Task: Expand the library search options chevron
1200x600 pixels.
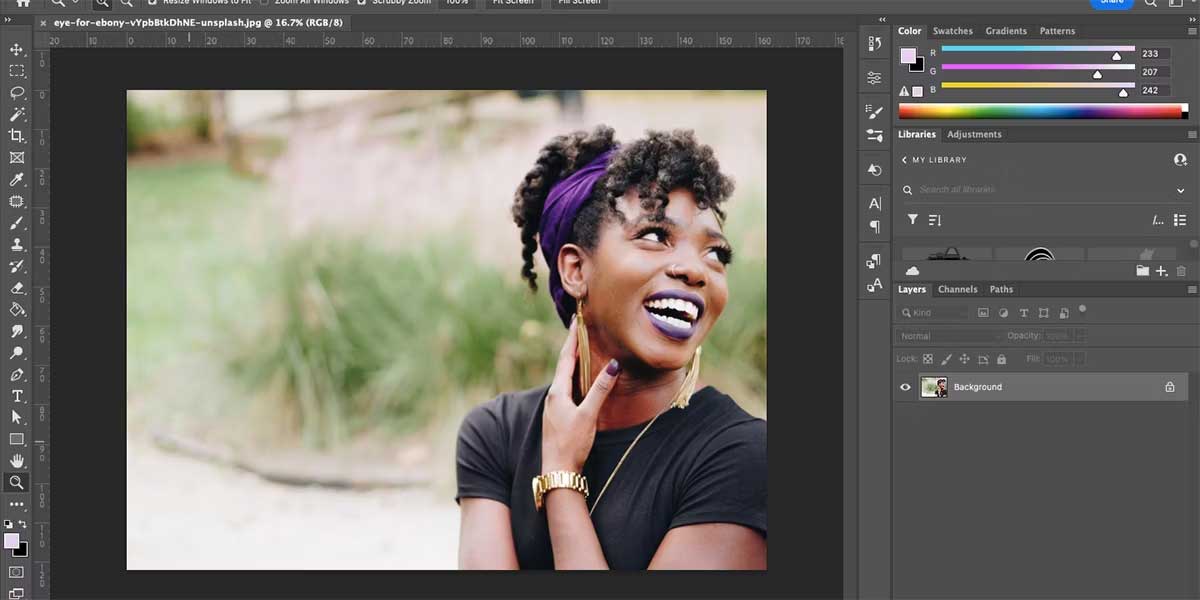Action: (x=1180, y=190)
